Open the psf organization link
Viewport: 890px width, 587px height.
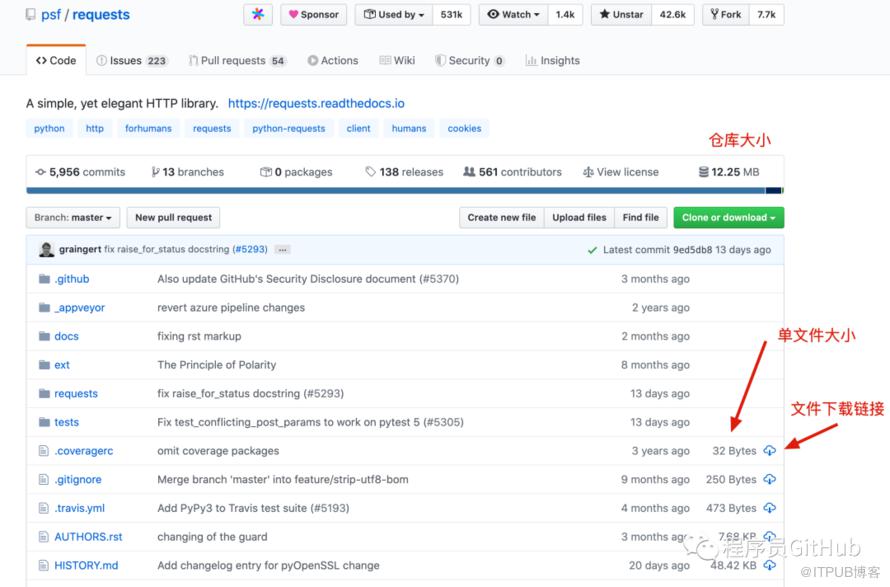point(51,14)
